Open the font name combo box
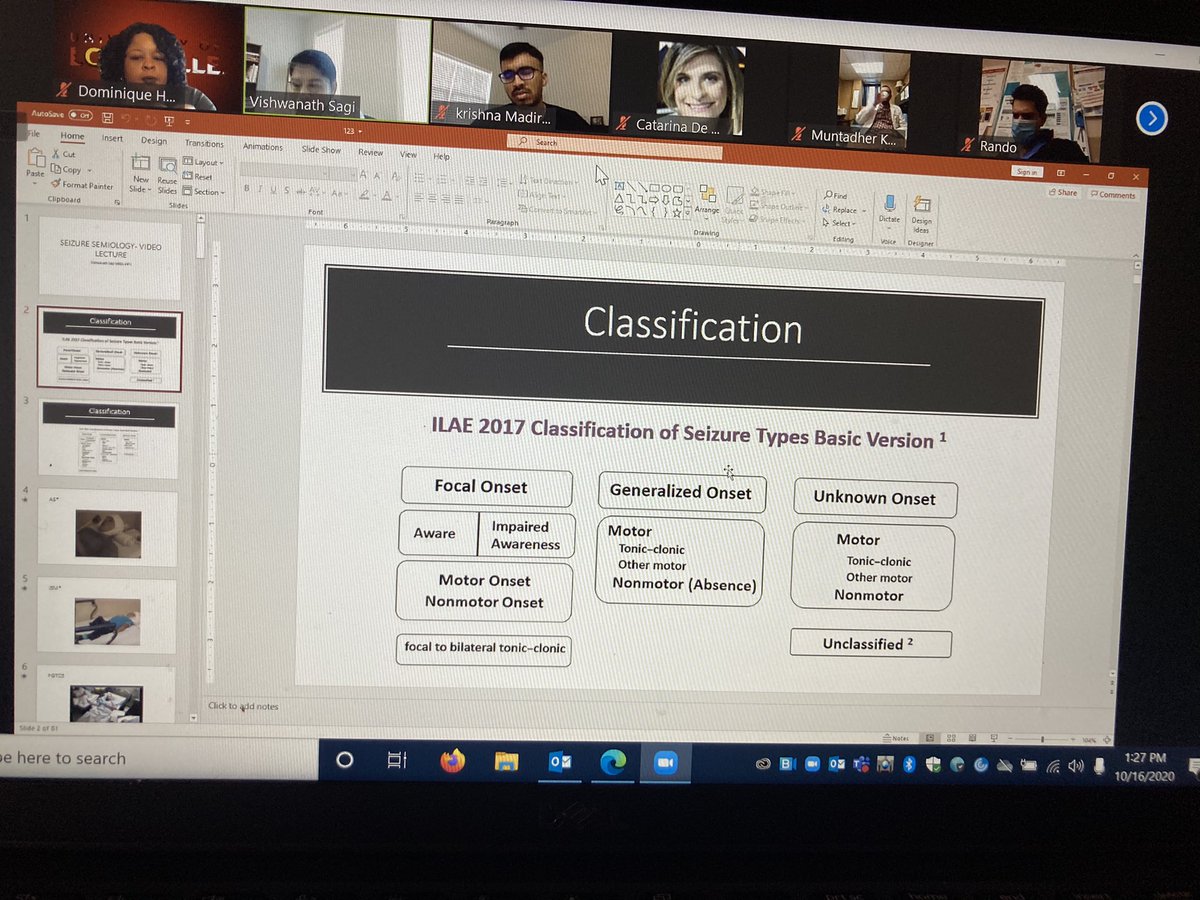 pos(283,172)
